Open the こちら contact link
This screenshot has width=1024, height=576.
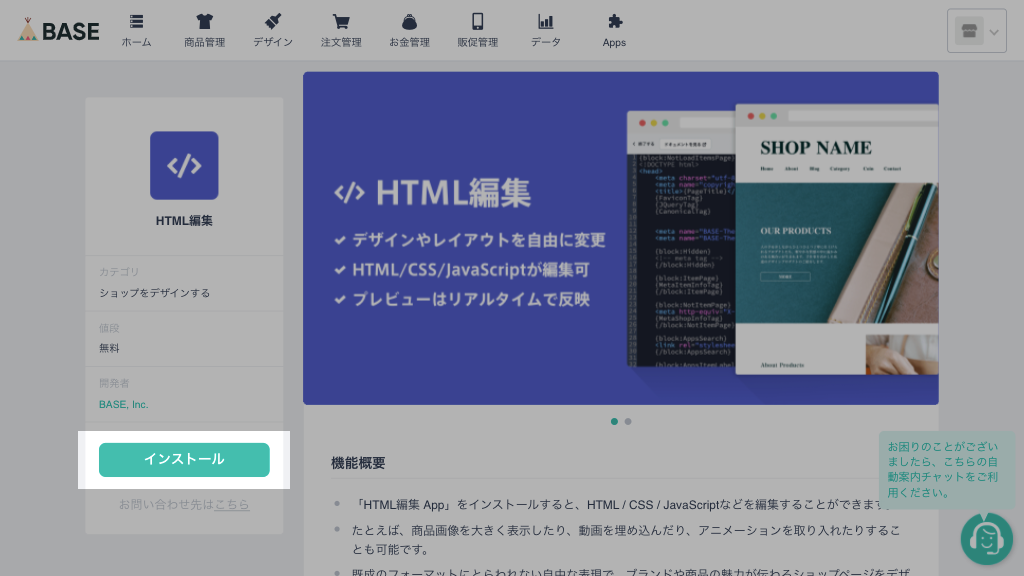pos(232,504)
